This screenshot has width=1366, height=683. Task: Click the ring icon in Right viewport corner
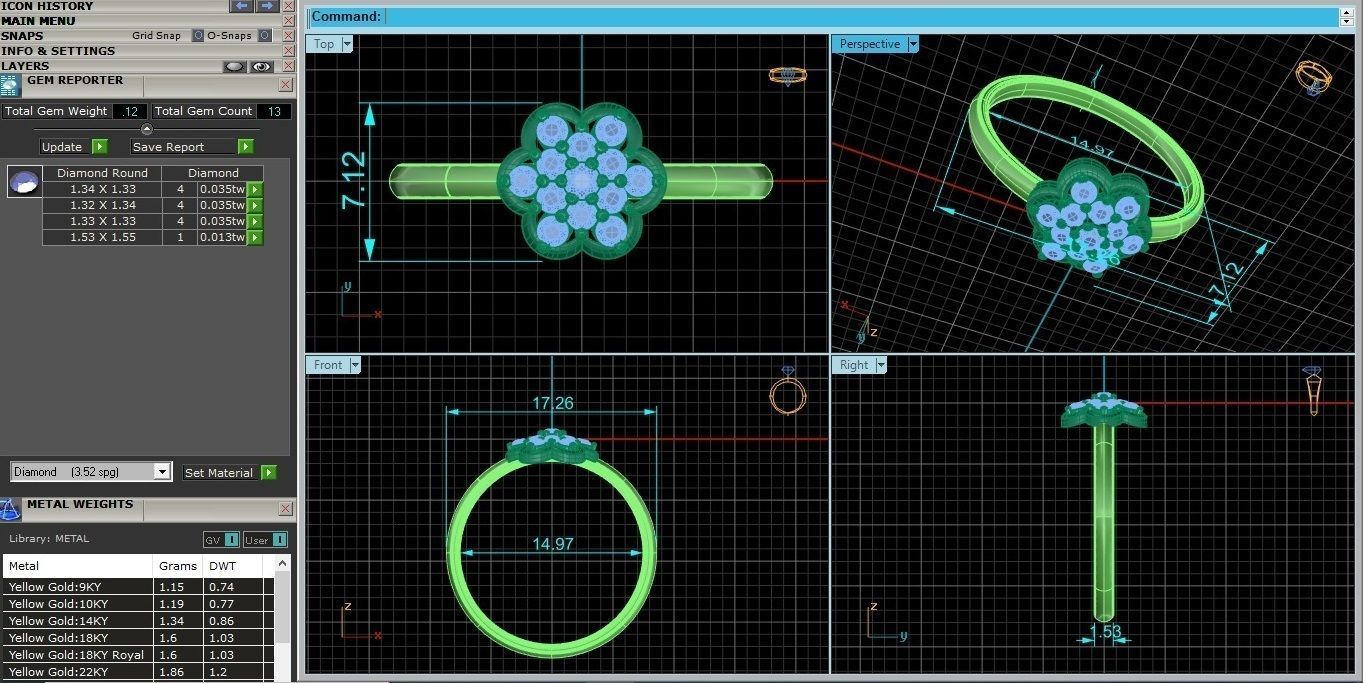tap(1313, 391)
